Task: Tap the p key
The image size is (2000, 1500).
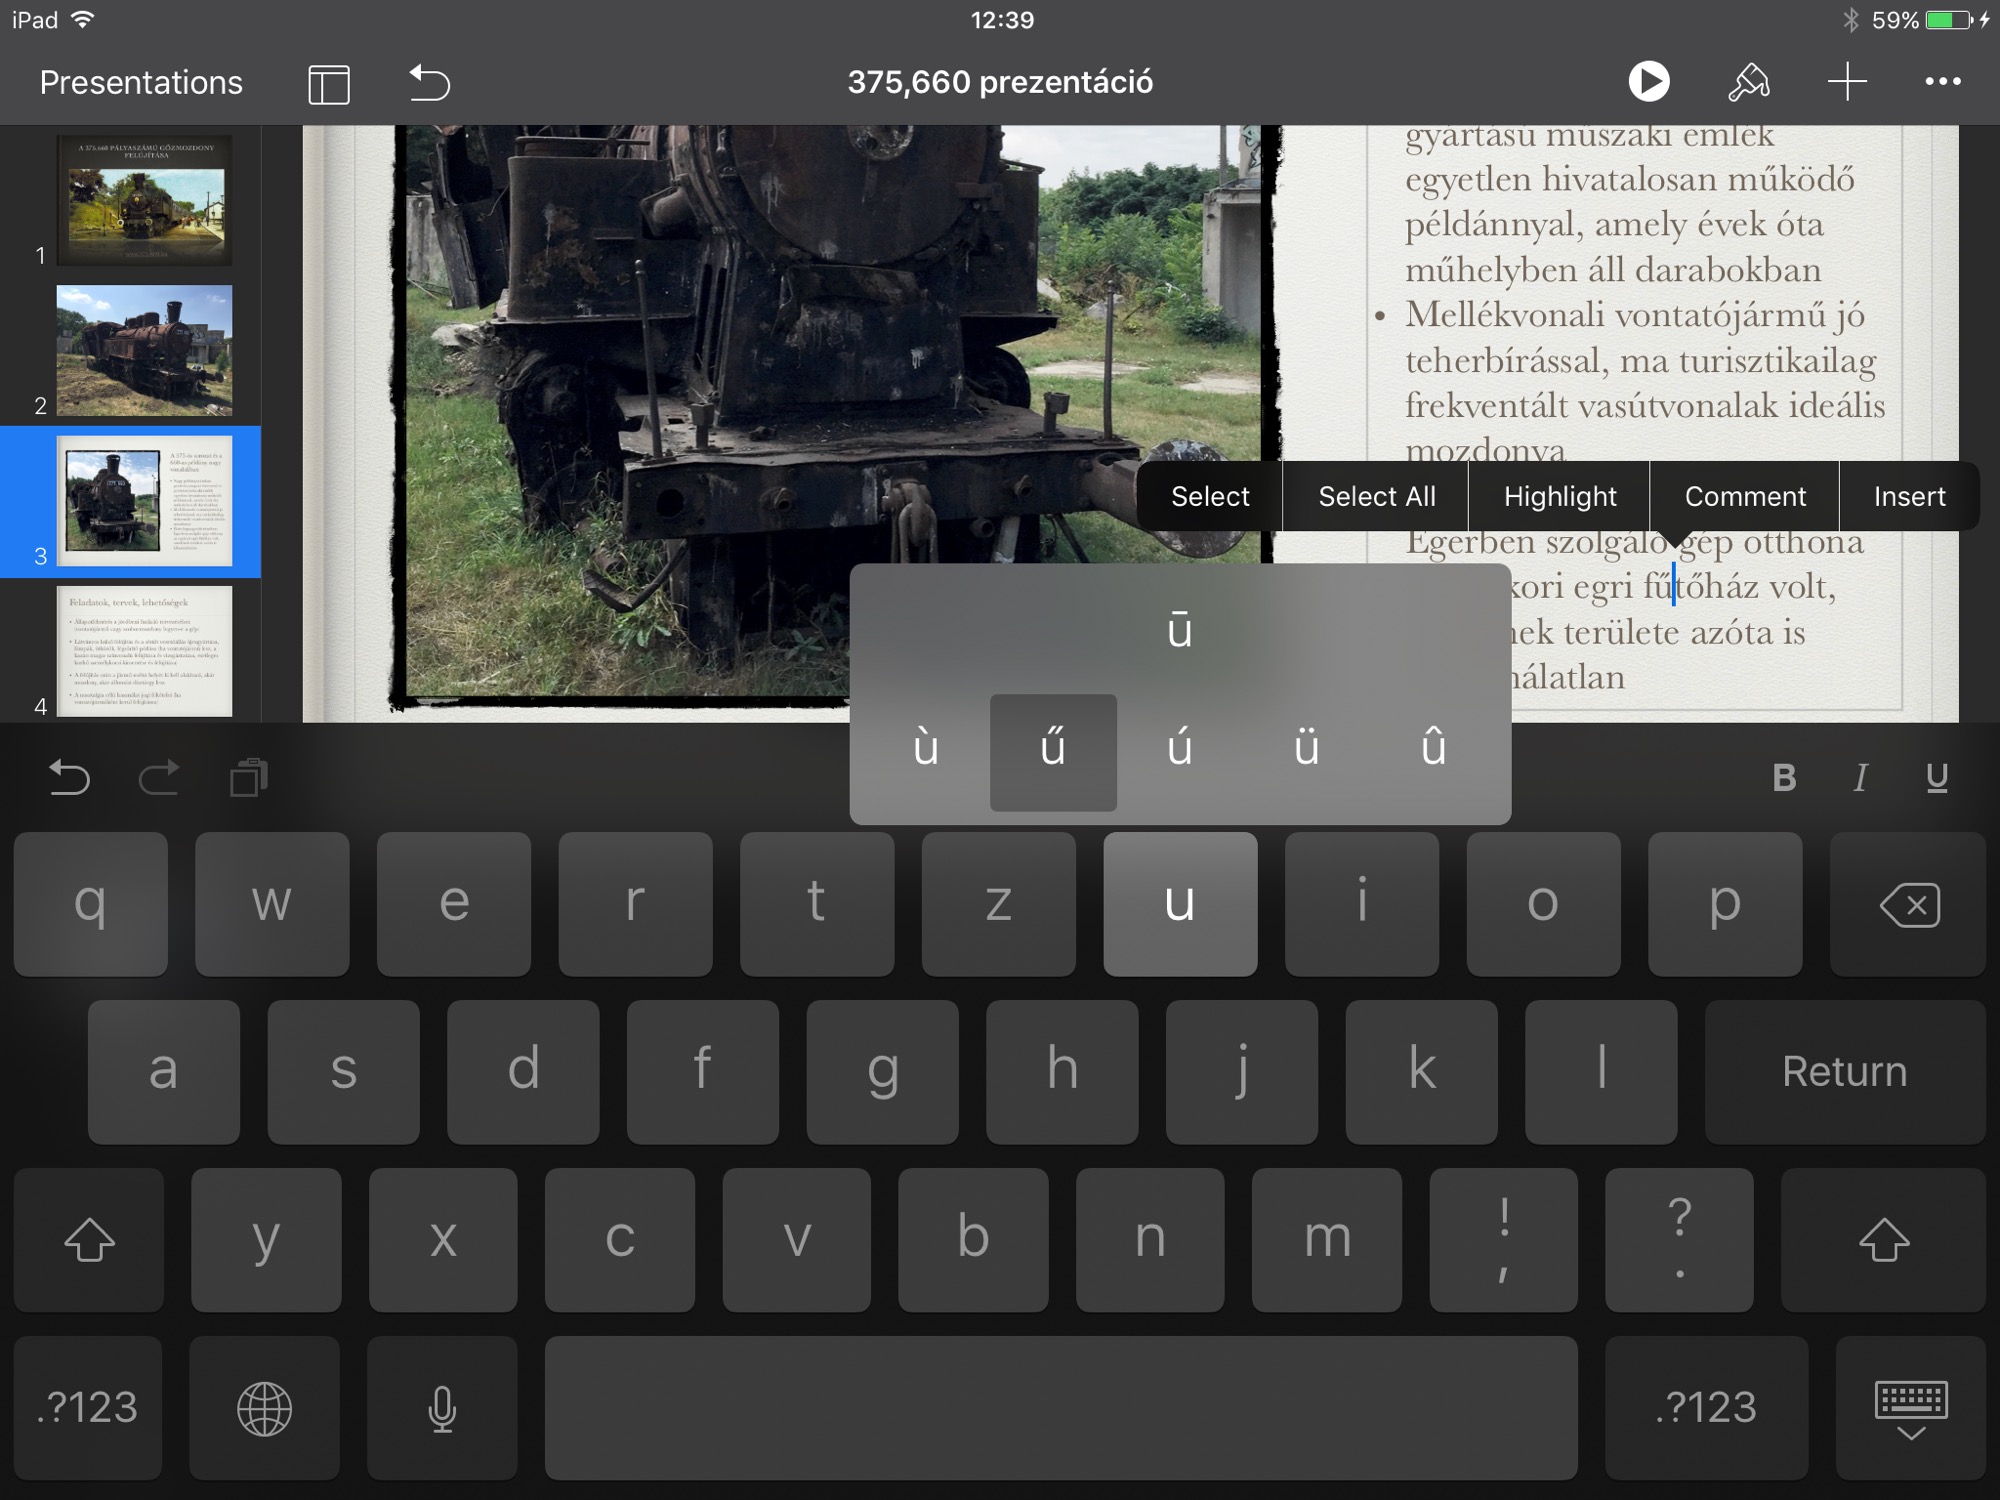Action: [x=1725, y=904]
